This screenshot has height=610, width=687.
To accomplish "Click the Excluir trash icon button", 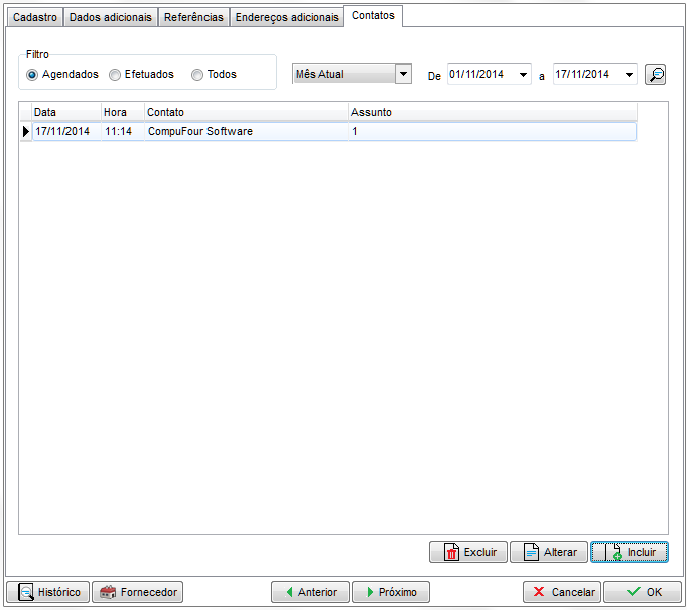I will tap(468, 552).
